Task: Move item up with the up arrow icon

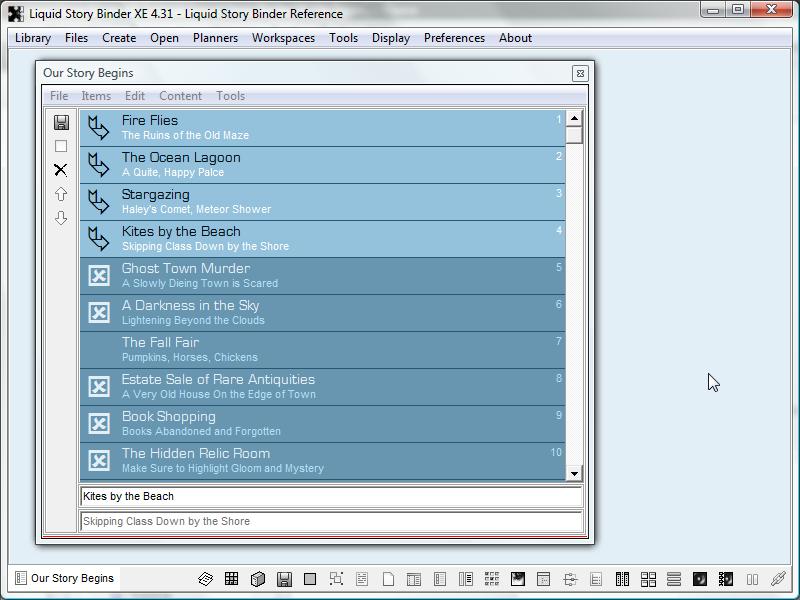Action: click(61, 194)
